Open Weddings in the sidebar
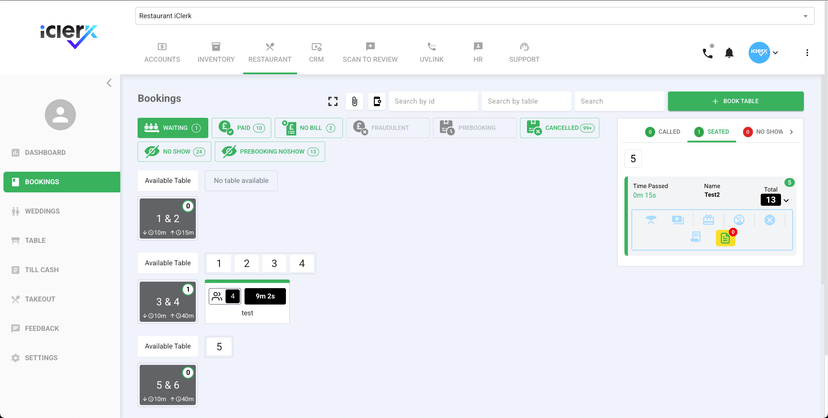Viewport: 828px width, 418px height. (42, 211)
